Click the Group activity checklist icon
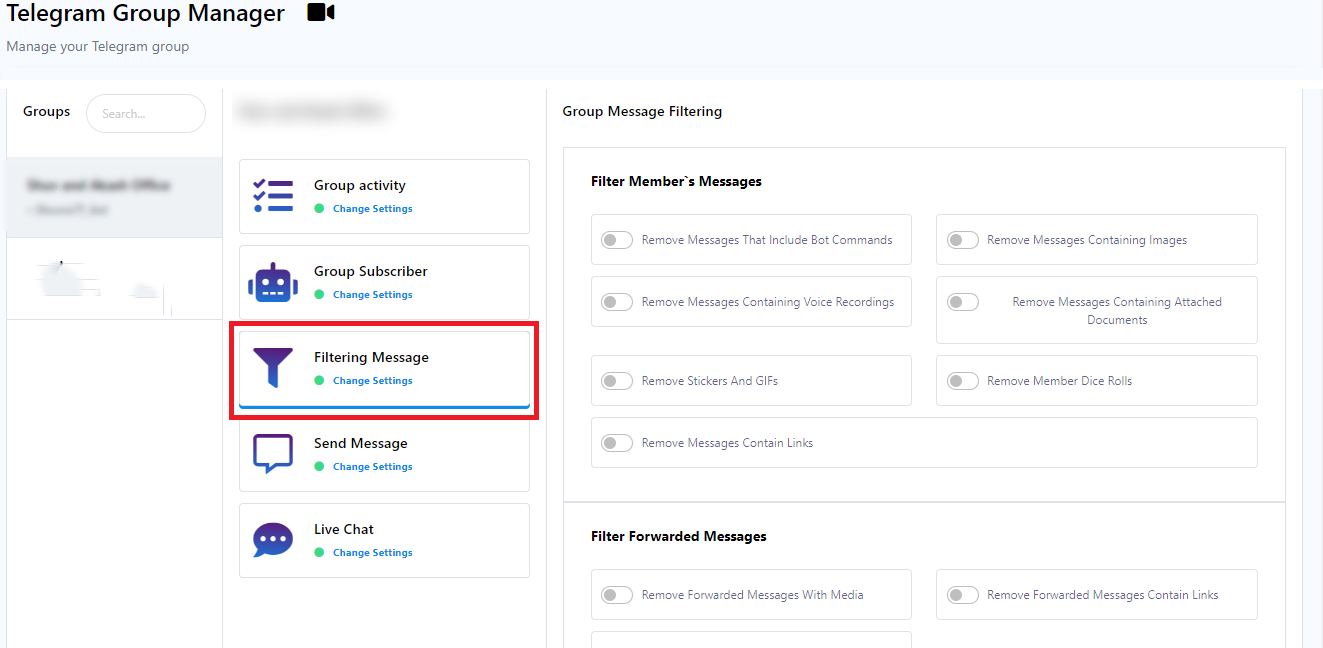The height and width of the screenshot is (648, 1323). 273,196
